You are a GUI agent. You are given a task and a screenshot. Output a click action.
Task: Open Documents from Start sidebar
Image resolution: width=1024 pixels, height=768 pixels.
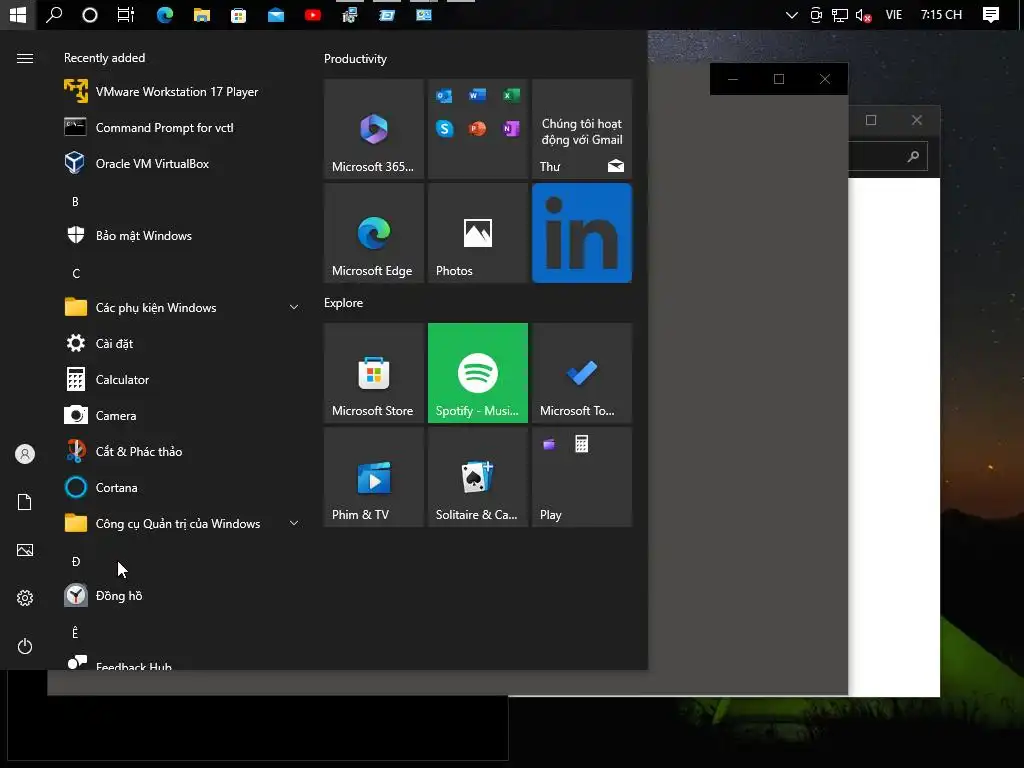[x=25, y=502]
